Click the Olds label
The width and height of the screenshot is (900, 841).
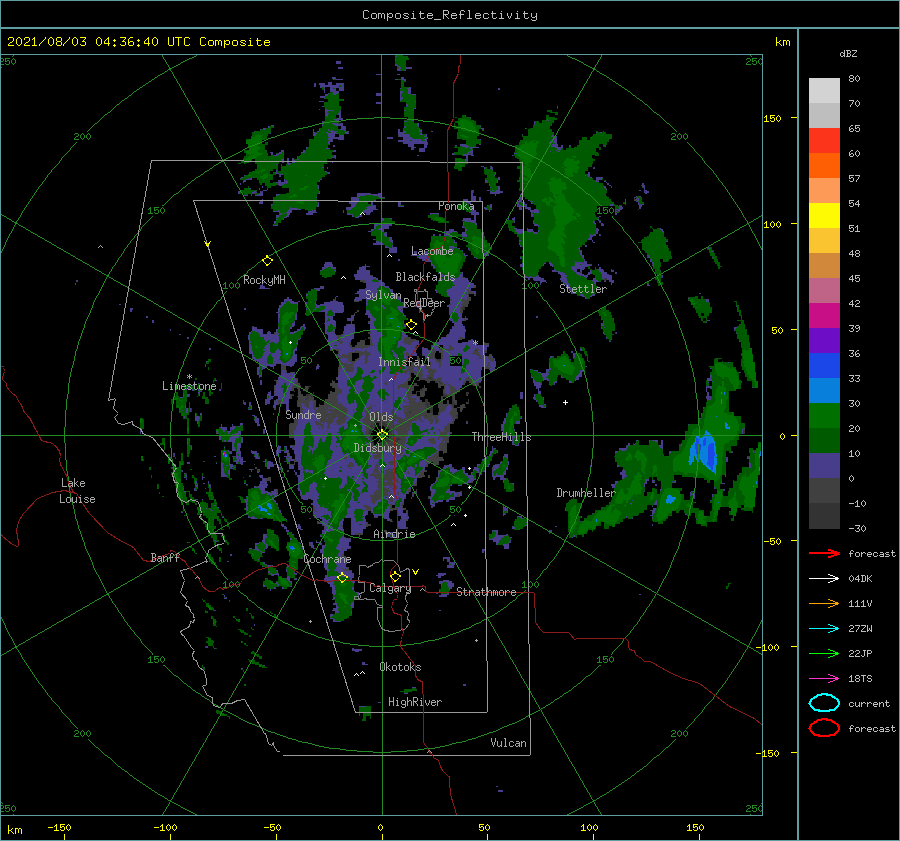tap(381, 417)
